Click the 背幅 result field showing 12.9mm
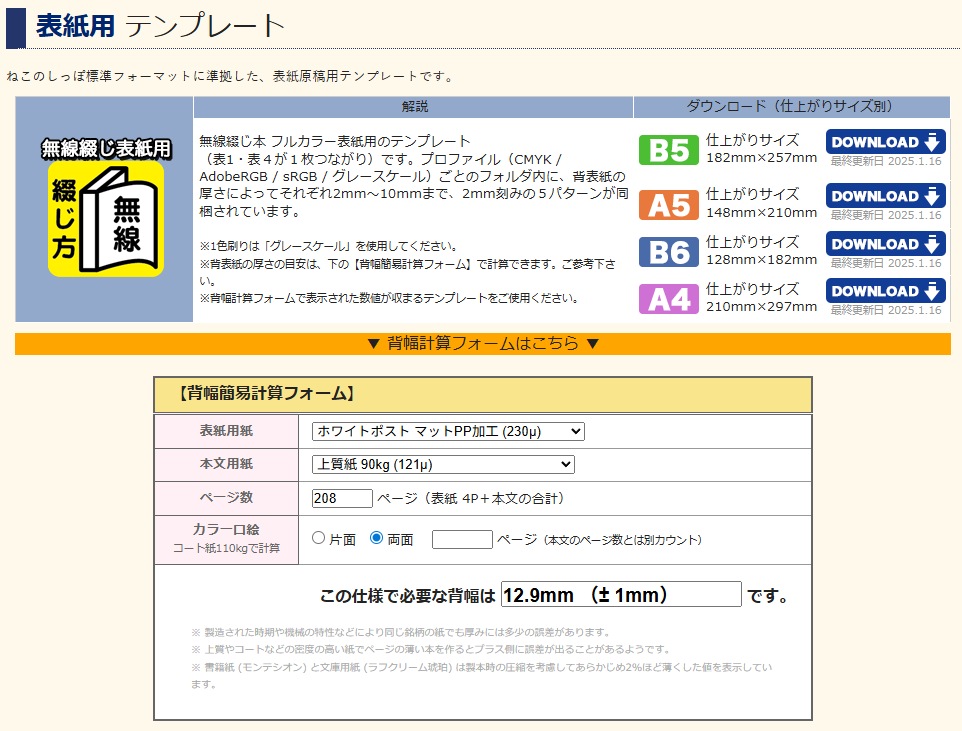Screen dimensions: 962x731 (621, 595)
